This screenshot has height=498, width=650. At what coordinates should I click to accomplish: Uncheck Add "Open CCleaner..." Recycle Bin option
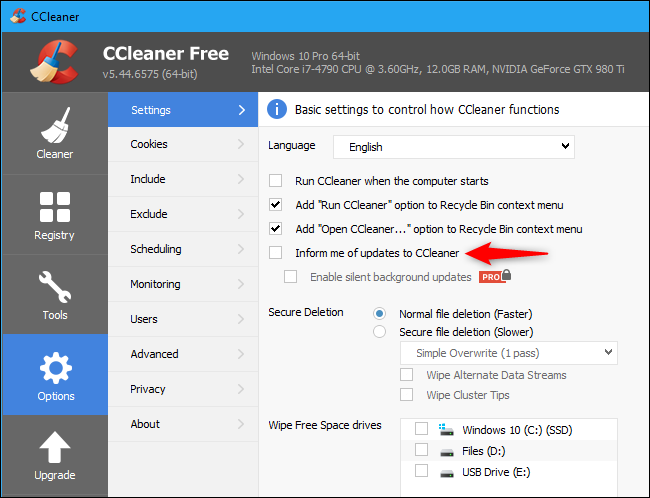pos(275,228)
